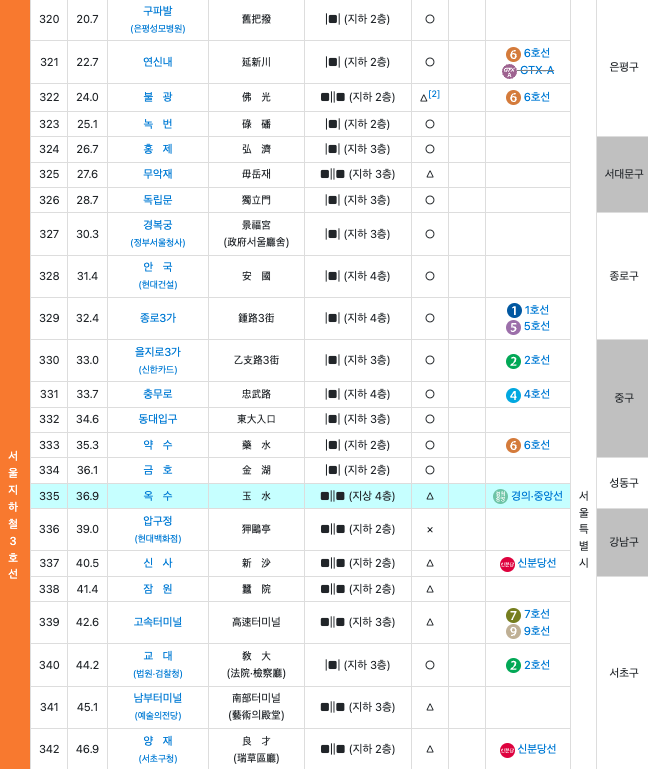This screenshot has height=769, width=648.
Task: Click the orange Line 6 icon in the 연신내 row
Action: [513, 54]
